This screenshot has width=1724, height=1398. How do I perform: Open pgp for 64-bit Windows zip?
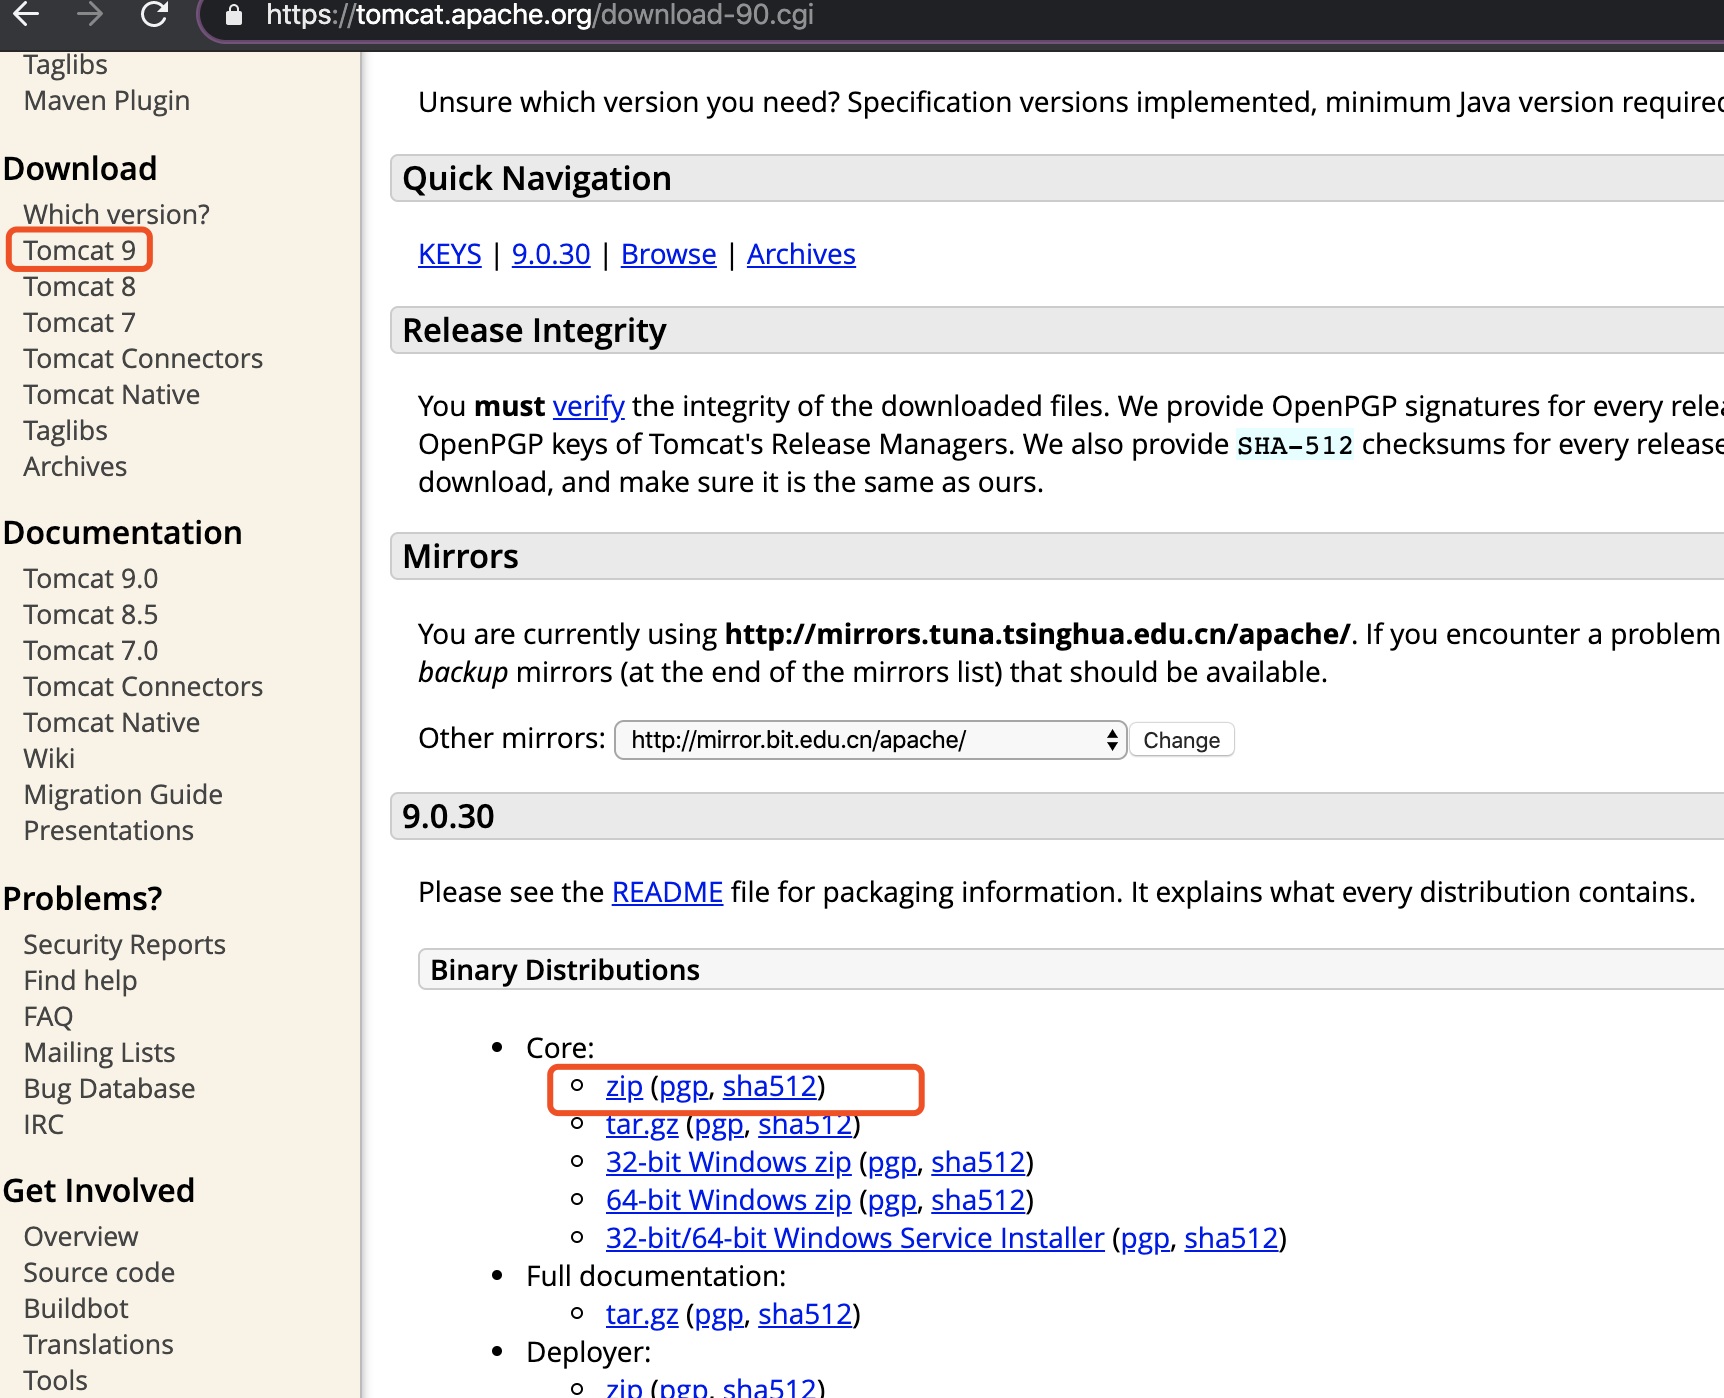click(x=892, y=1200)
